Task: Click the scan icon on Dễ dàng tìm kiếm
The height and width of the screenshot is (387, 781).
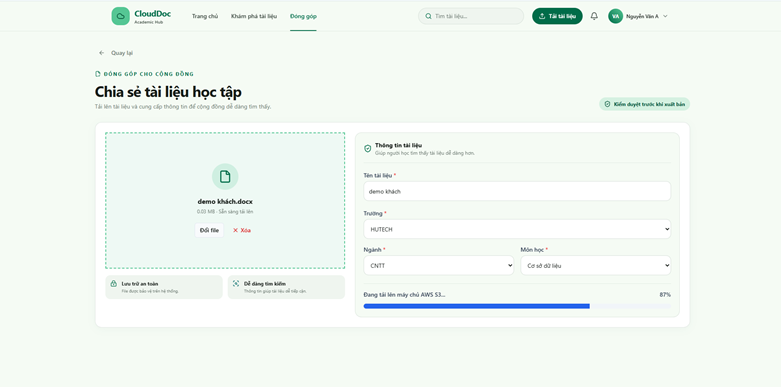Action: [236, 283]
